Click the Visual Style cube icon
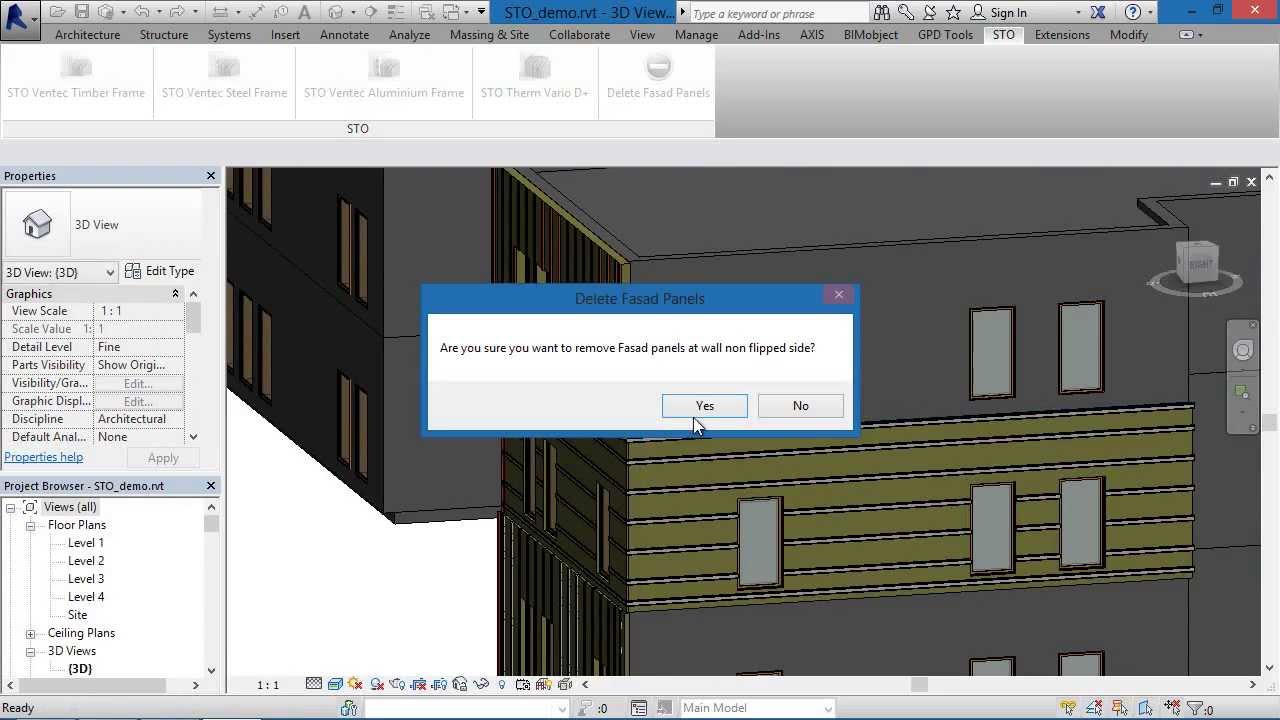This screenshot has width=1280, height=720. coord(335,685)
